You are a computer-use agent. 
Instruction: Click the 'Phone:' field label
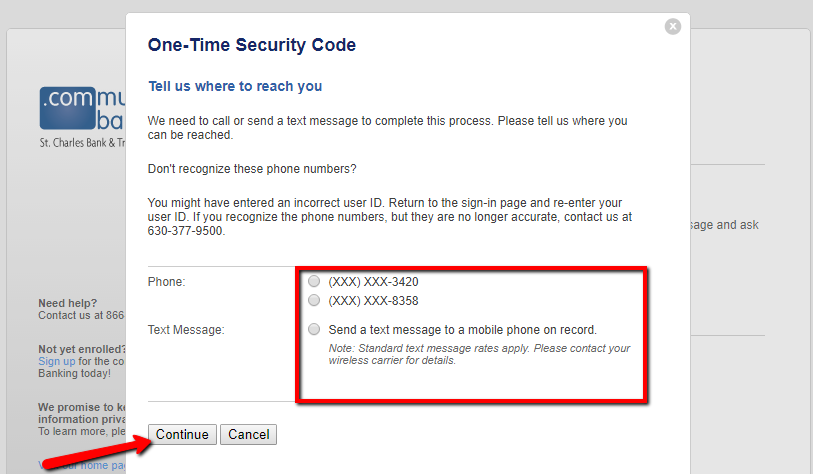(x=166, y=282)
